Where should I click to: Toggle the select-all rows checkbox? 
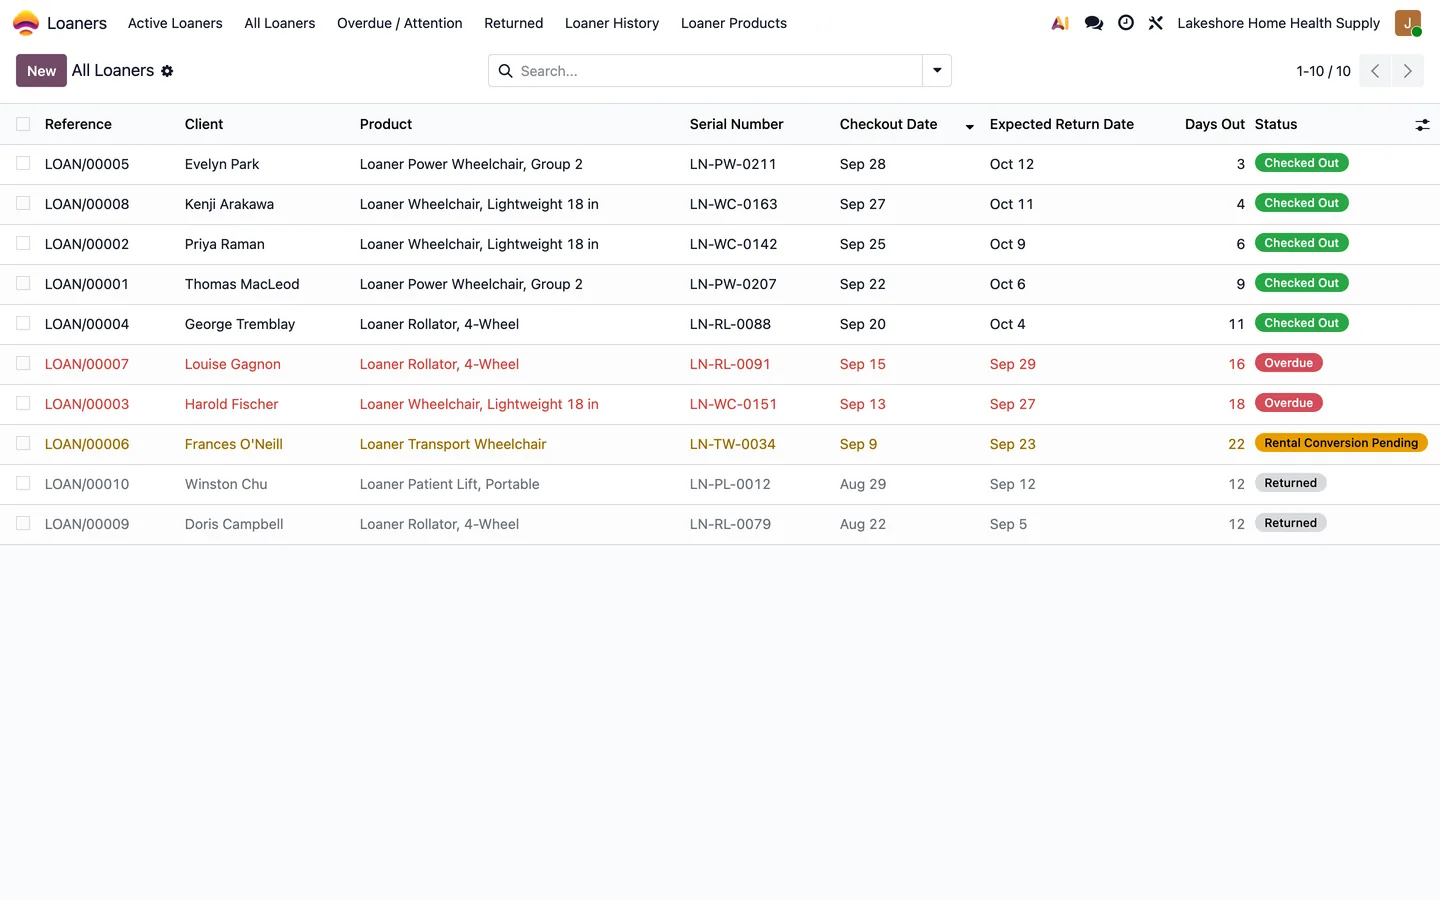23,124
